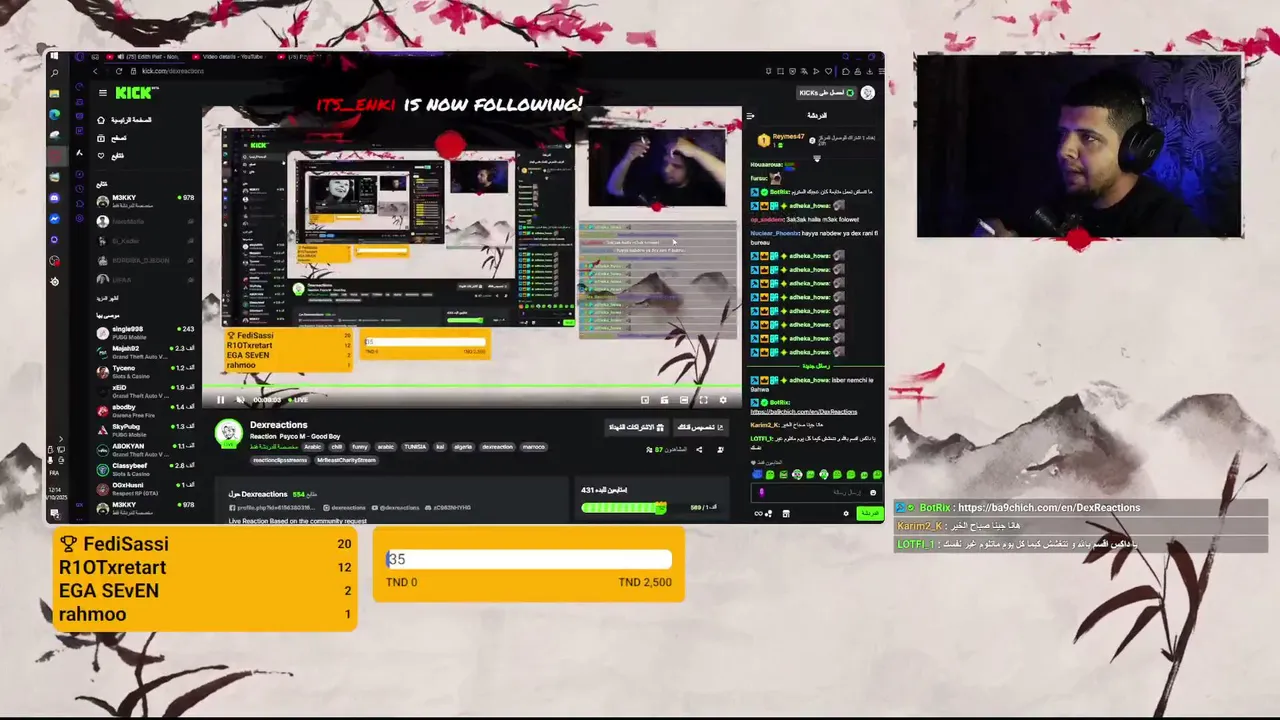Click the green stream progress bar
The height and width of the screenshot is (720, 1280).
click(x=472, y=387)
